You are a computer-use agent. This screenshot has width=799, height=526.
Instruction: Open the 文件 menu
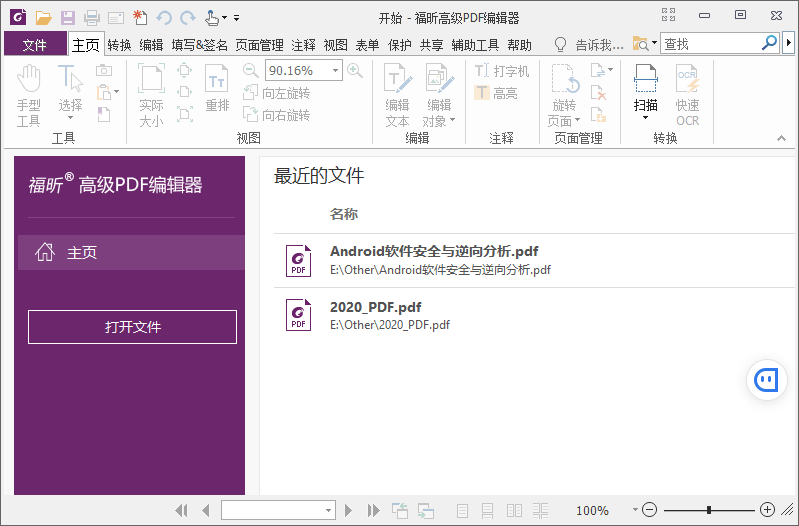point(35,44)
